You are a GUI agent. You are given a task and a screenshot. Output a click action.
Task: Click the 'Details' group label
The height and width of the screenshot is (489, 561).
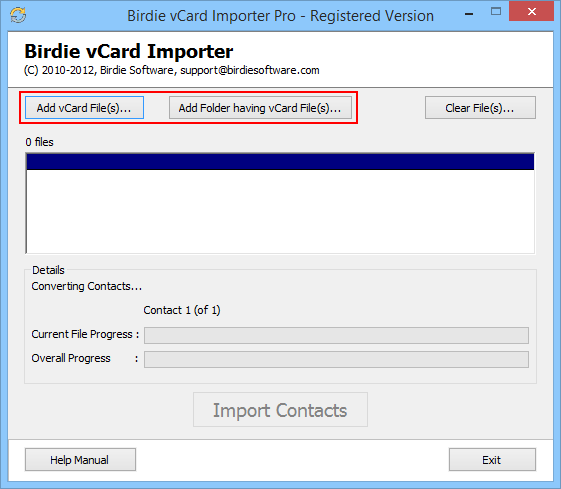(x=48, y=270)
